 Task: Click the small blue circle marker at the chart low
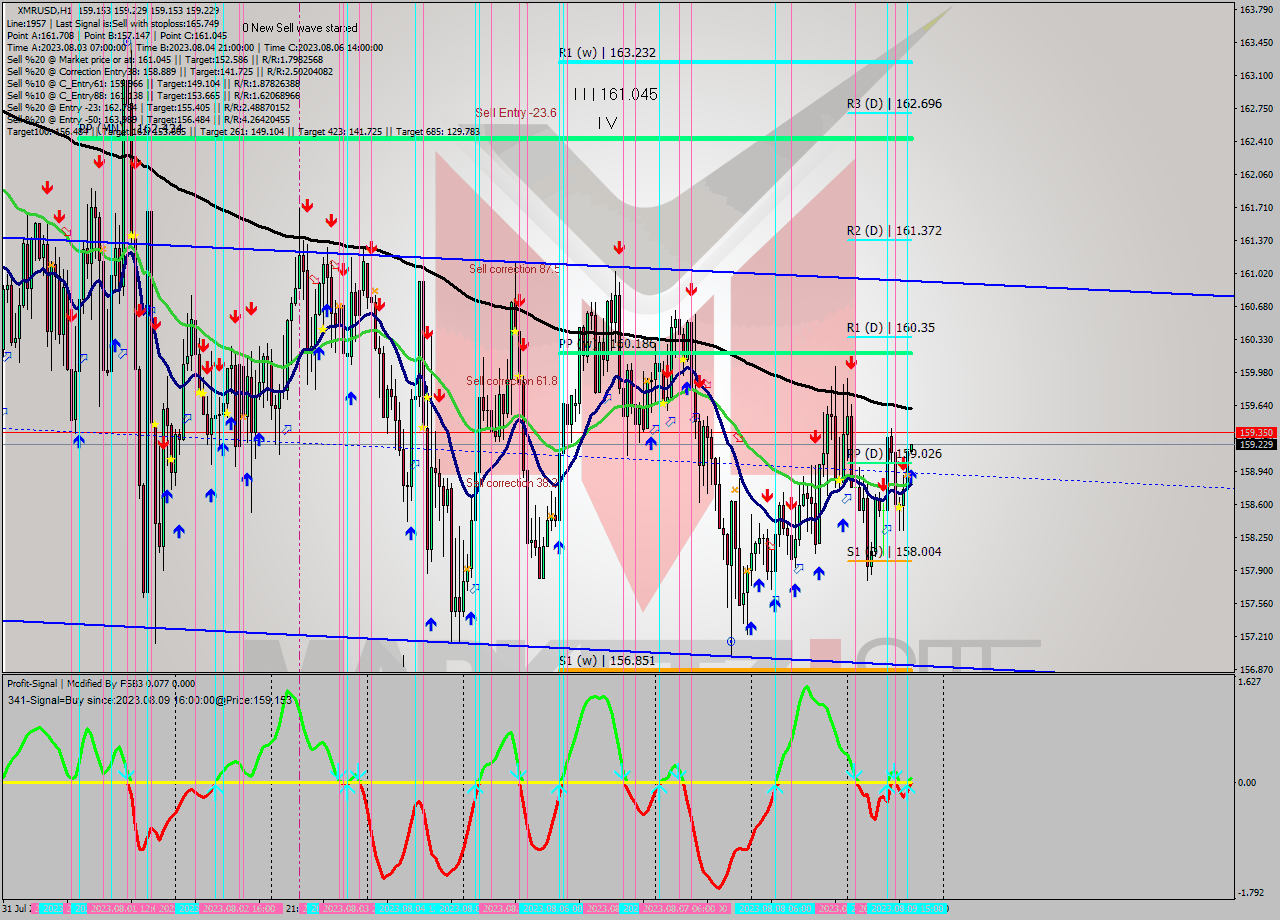(x=731, y=641)
